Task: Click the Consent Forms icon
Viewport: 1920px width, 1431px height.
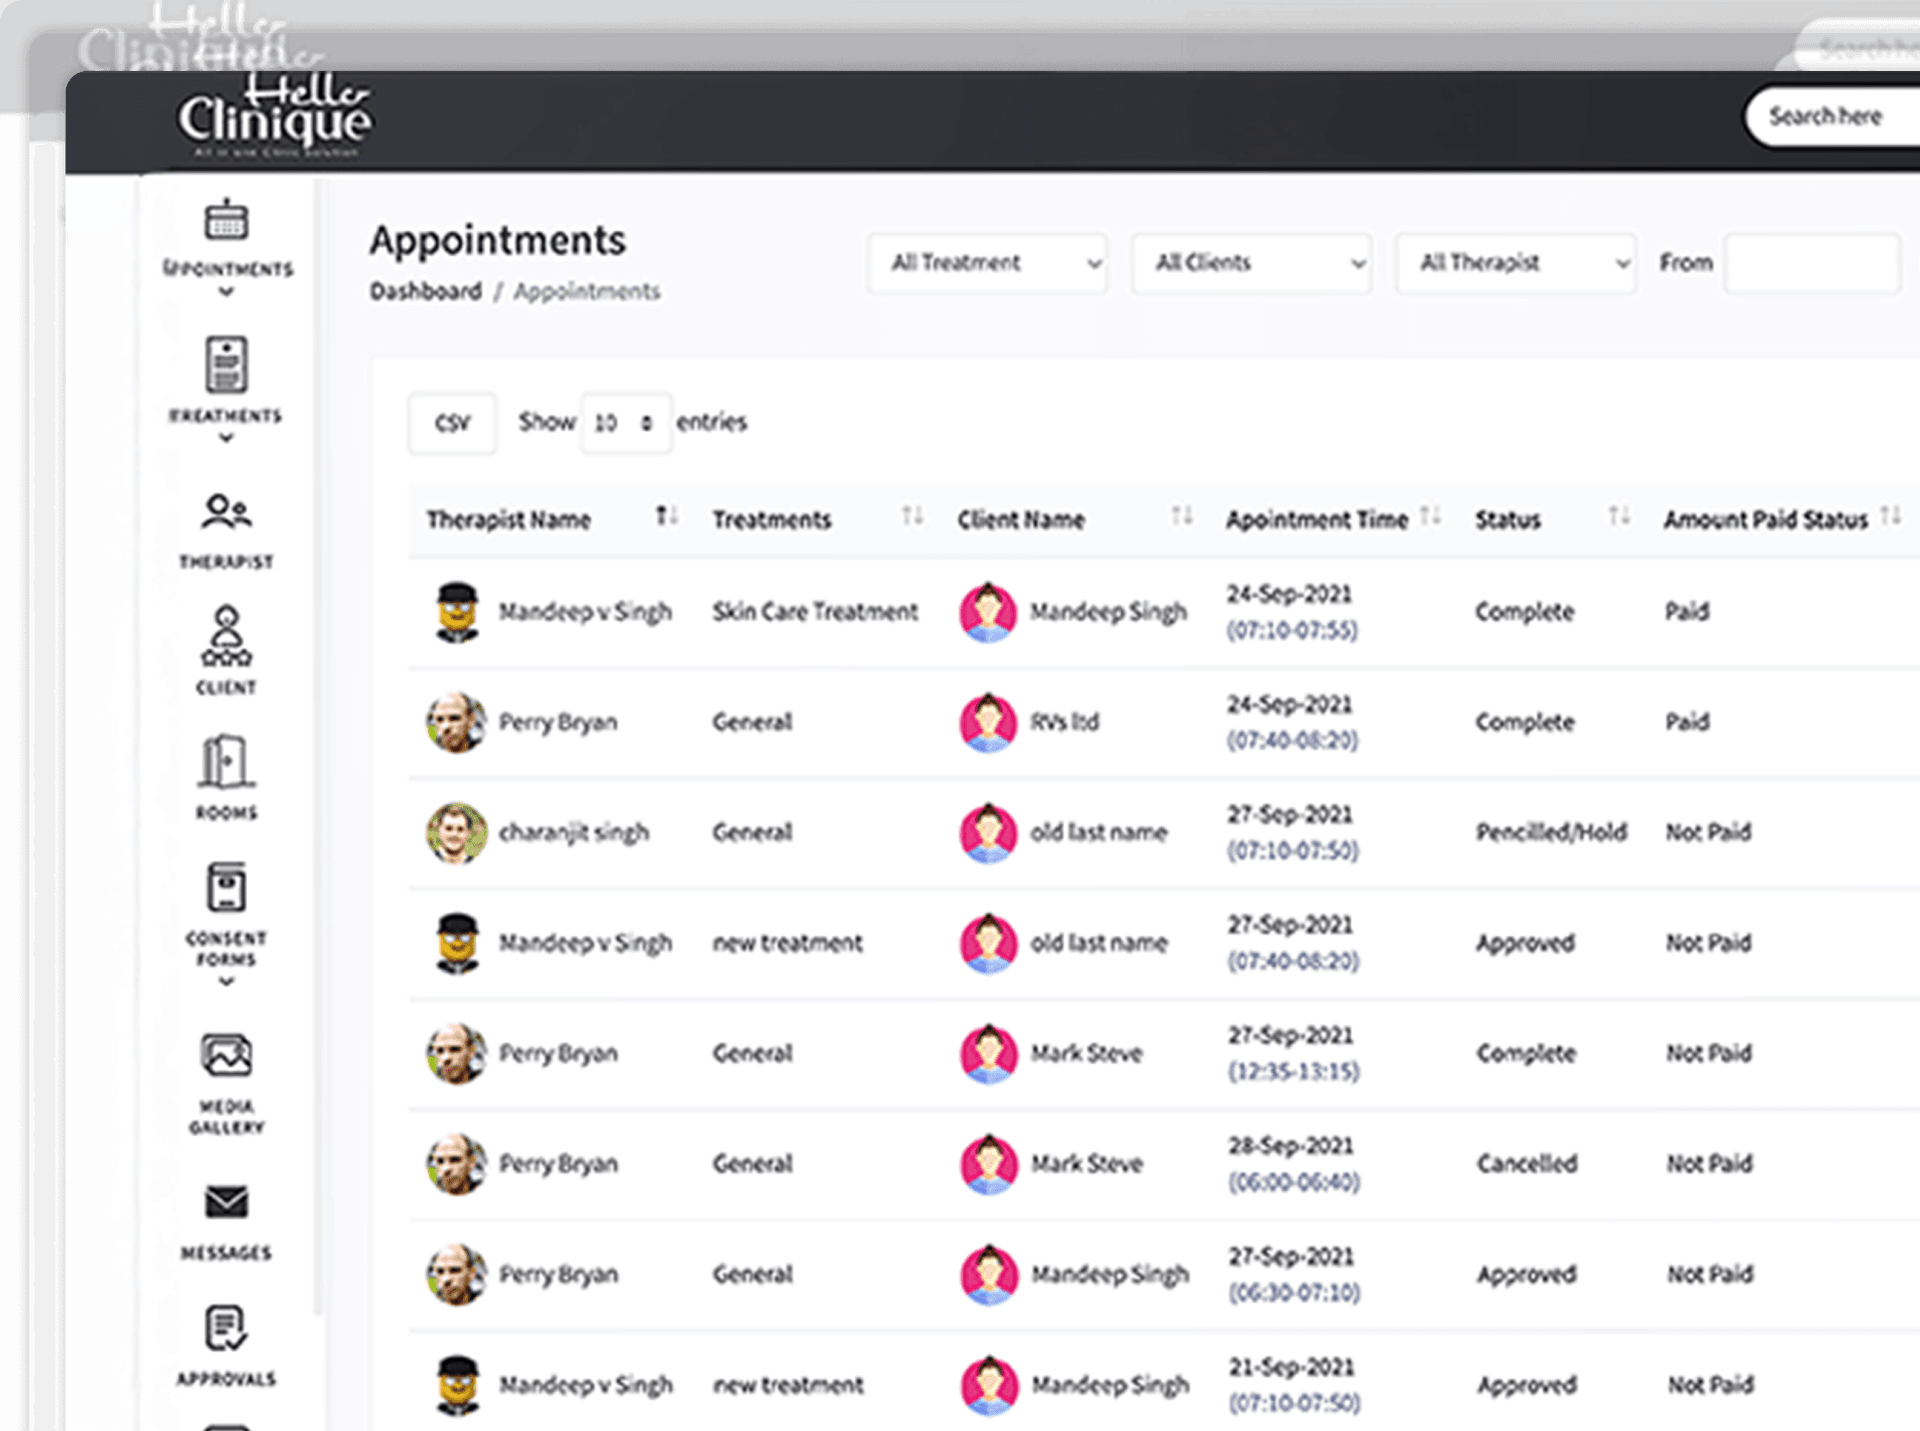Action: [x=226, y=888]
